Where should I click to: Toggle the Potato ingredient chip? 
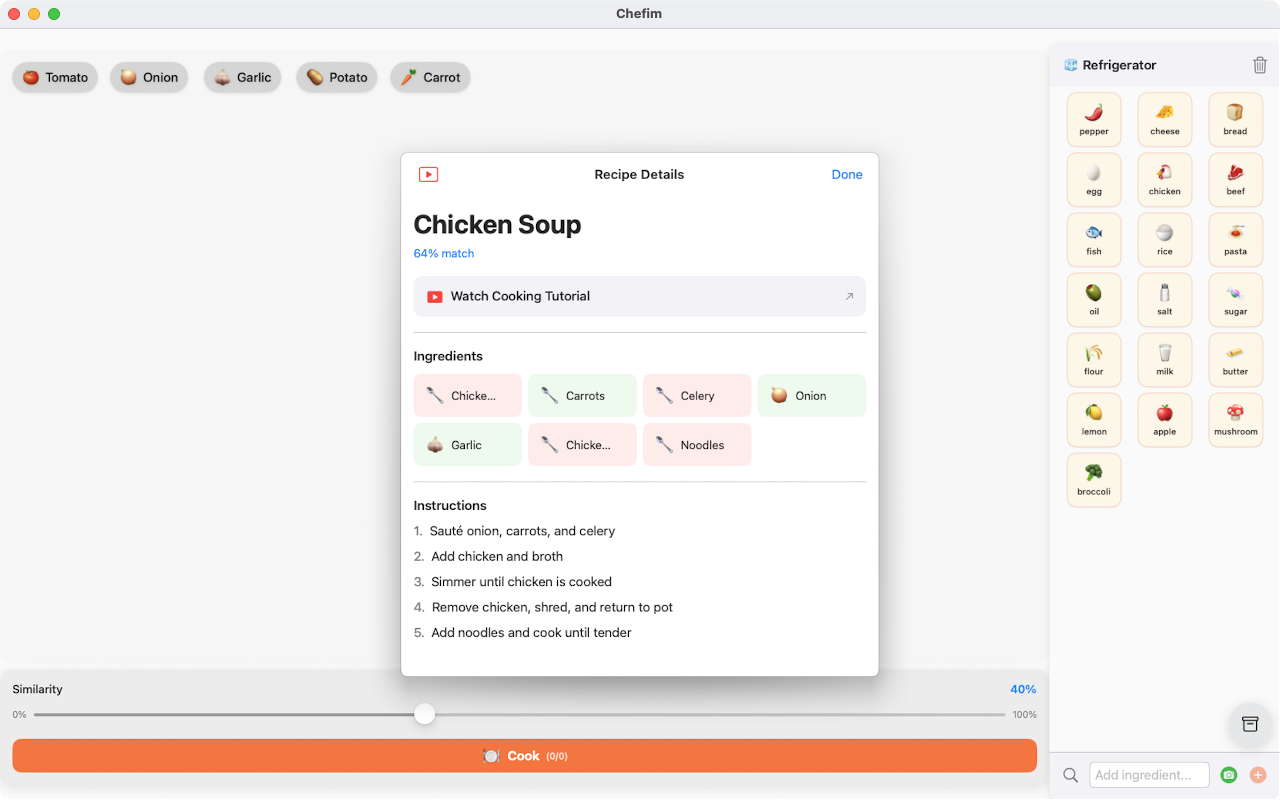pos(336,77)
